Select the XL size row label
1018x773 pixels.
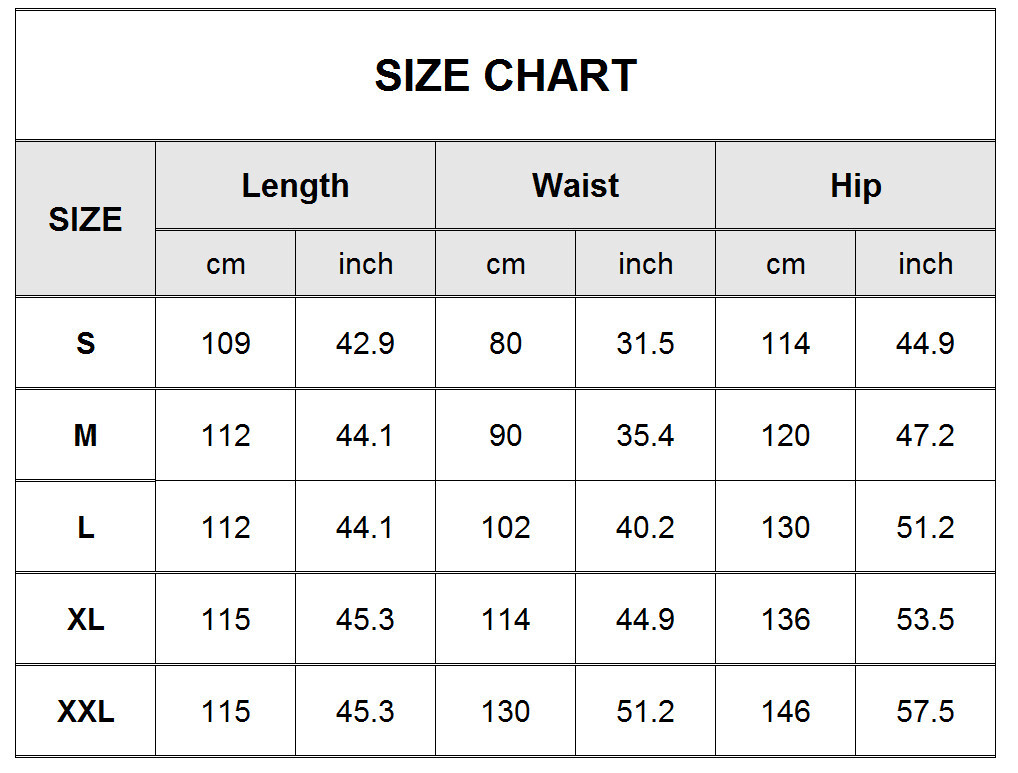(x=85, y=619)
